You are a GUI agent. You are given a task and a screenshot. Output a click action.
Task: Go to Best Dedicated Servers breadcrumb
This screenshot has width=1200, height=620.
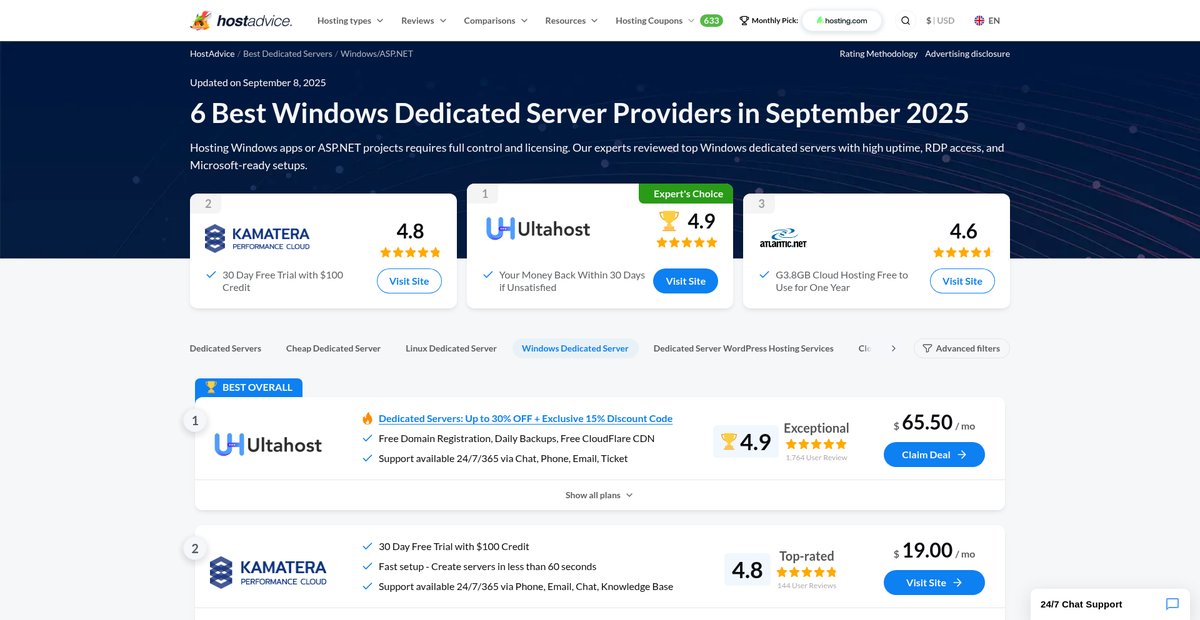(x=288, y=53)
